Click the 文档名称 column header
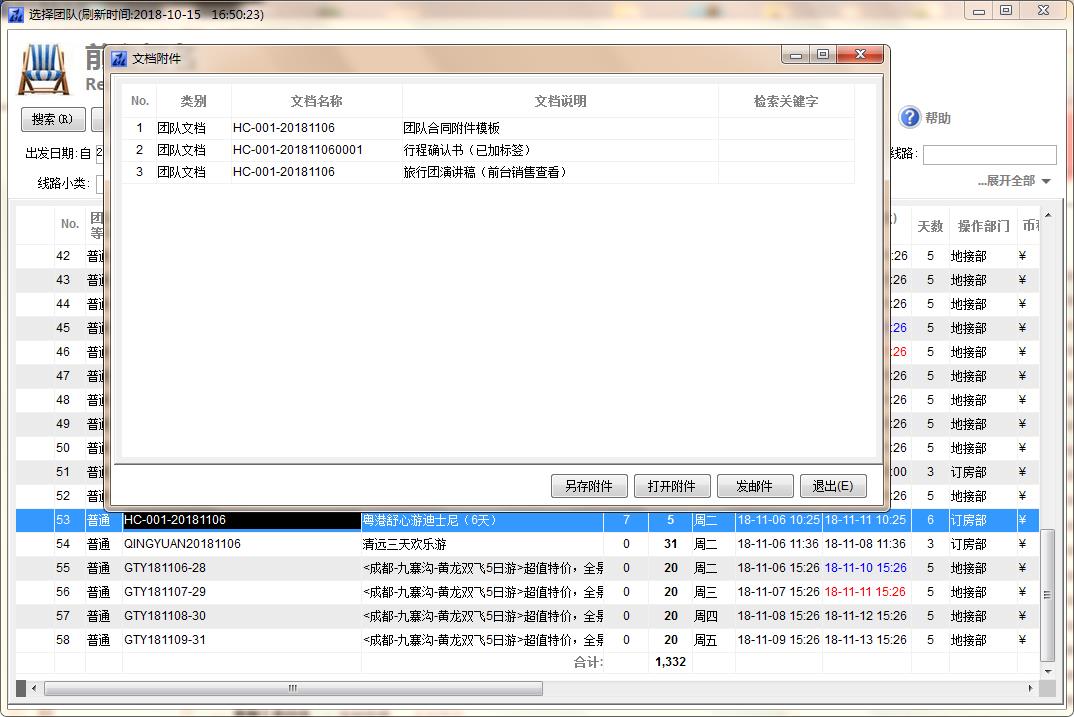This screenshot has height=717, width=1074. click(316, 101)
